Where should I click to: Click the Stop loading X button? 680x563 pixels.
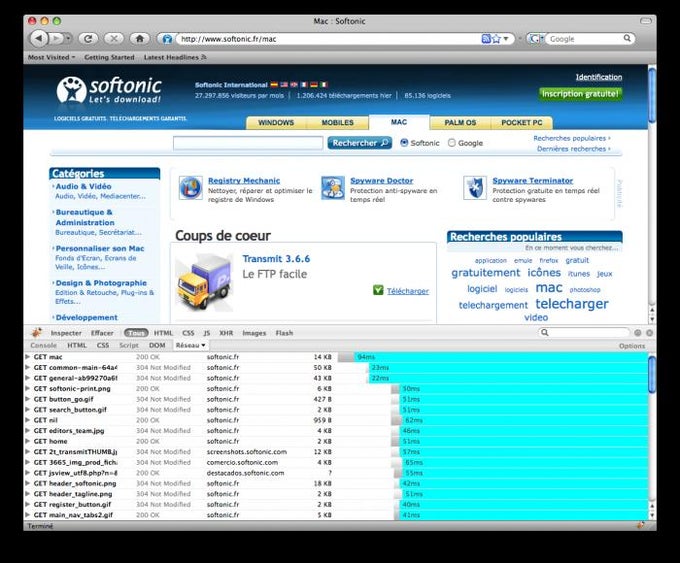pyautogui.click(x=114, y=39)
